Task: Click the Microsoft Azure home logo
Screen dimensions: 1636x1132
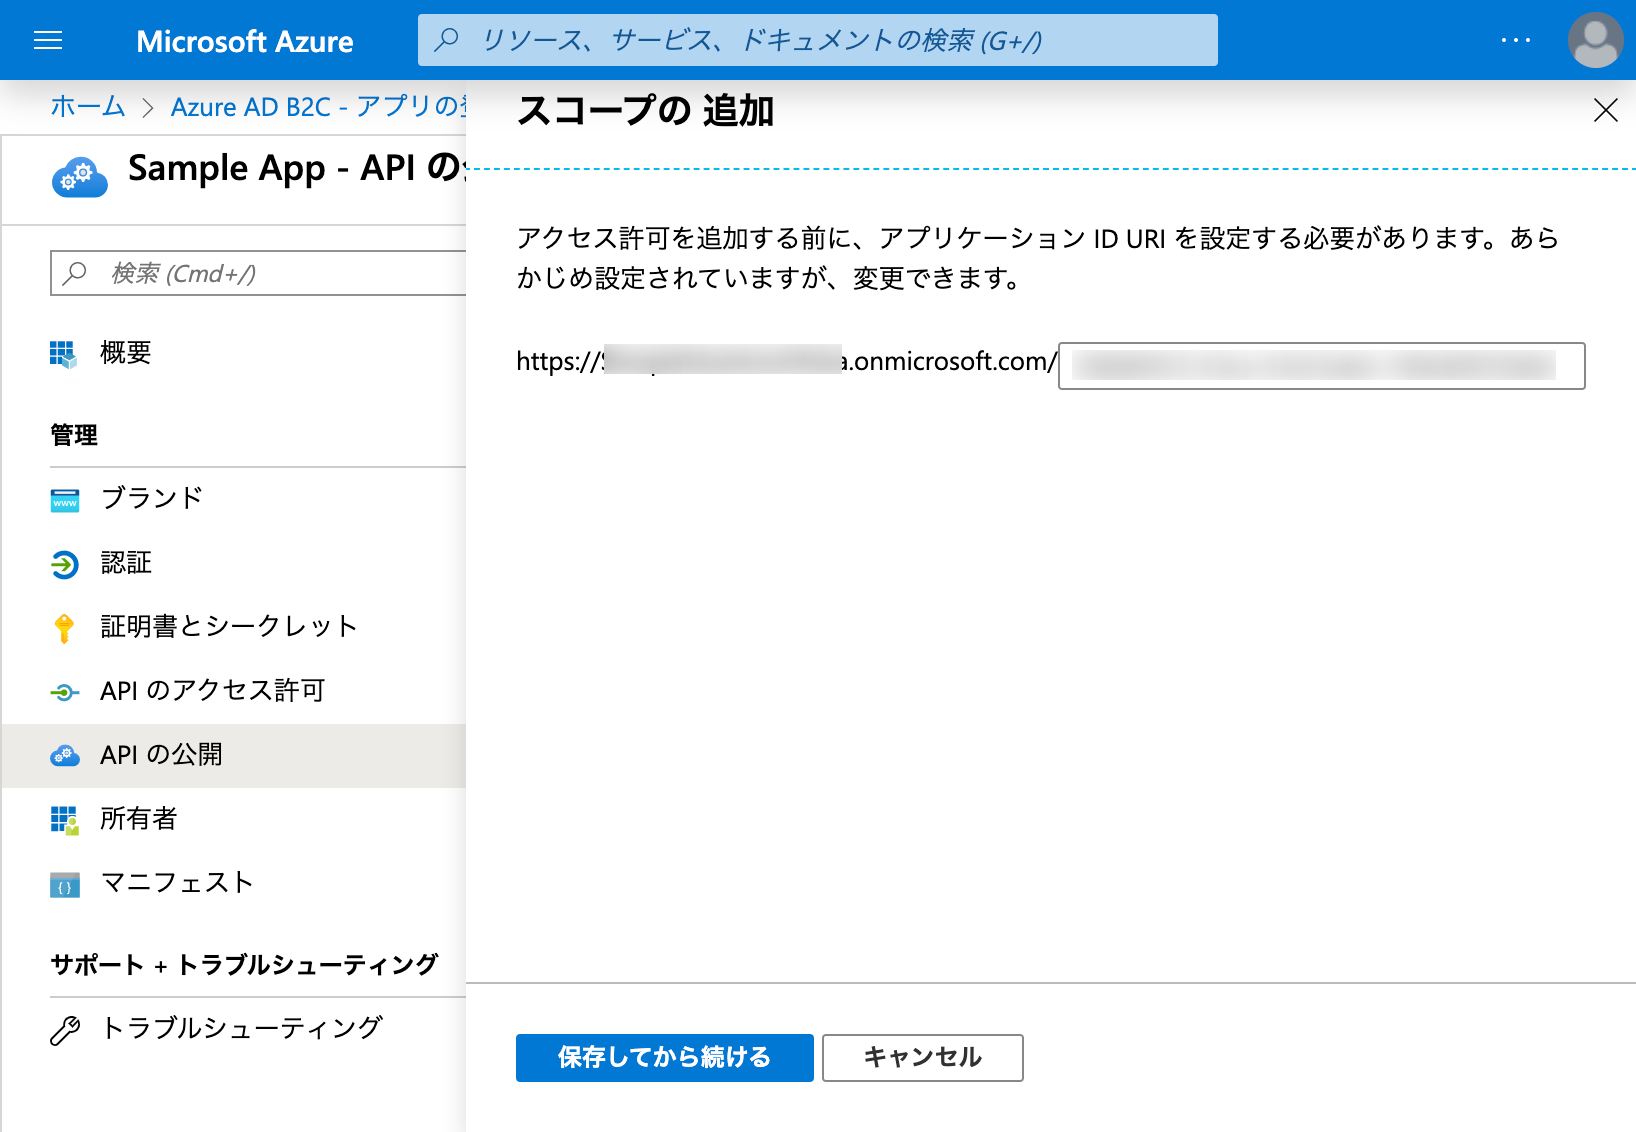Action: click(x=245, y=42)
